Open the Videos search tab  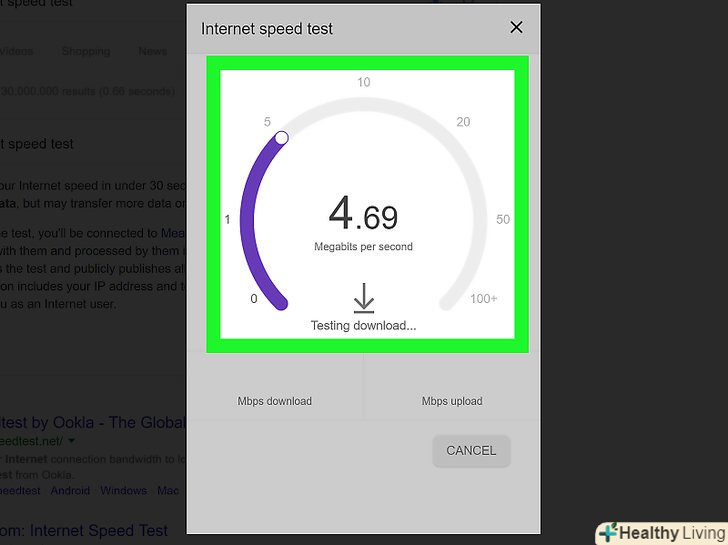point(16,51)
